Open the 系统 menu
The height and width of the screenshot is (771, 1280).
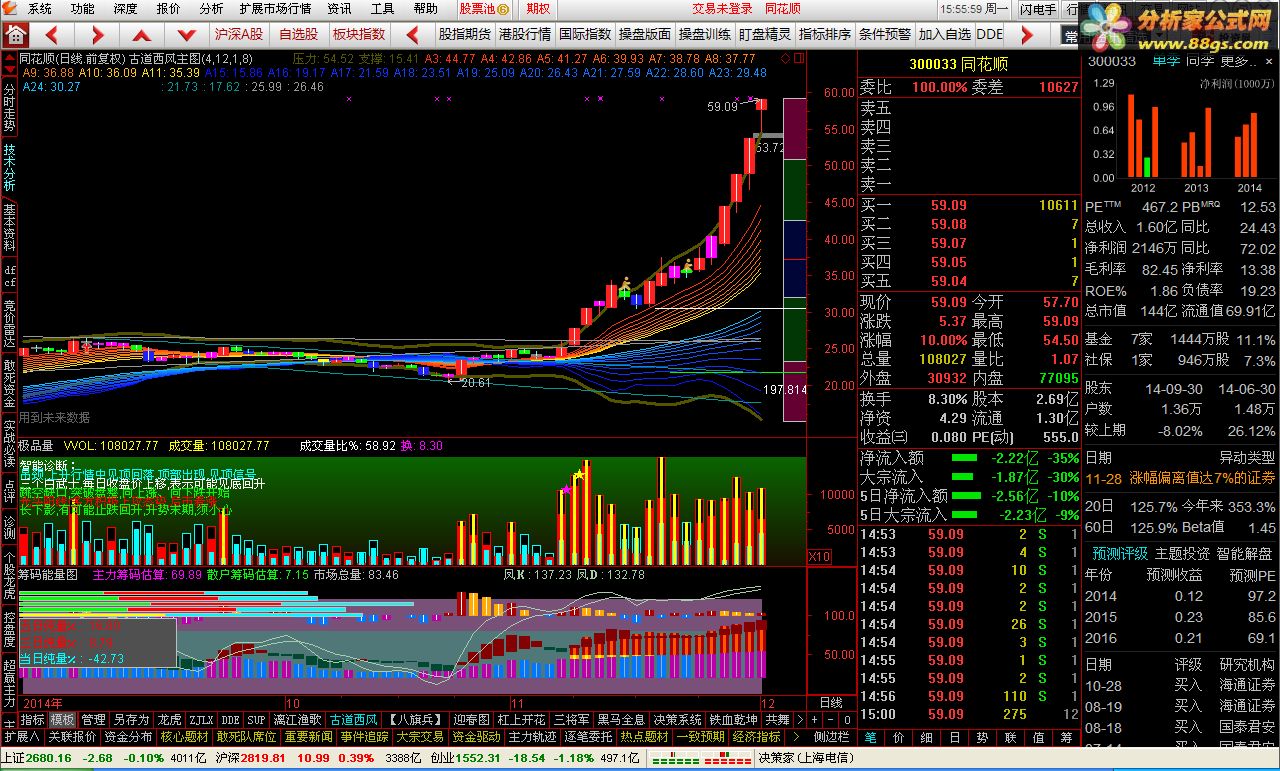(x=40, y=9)
